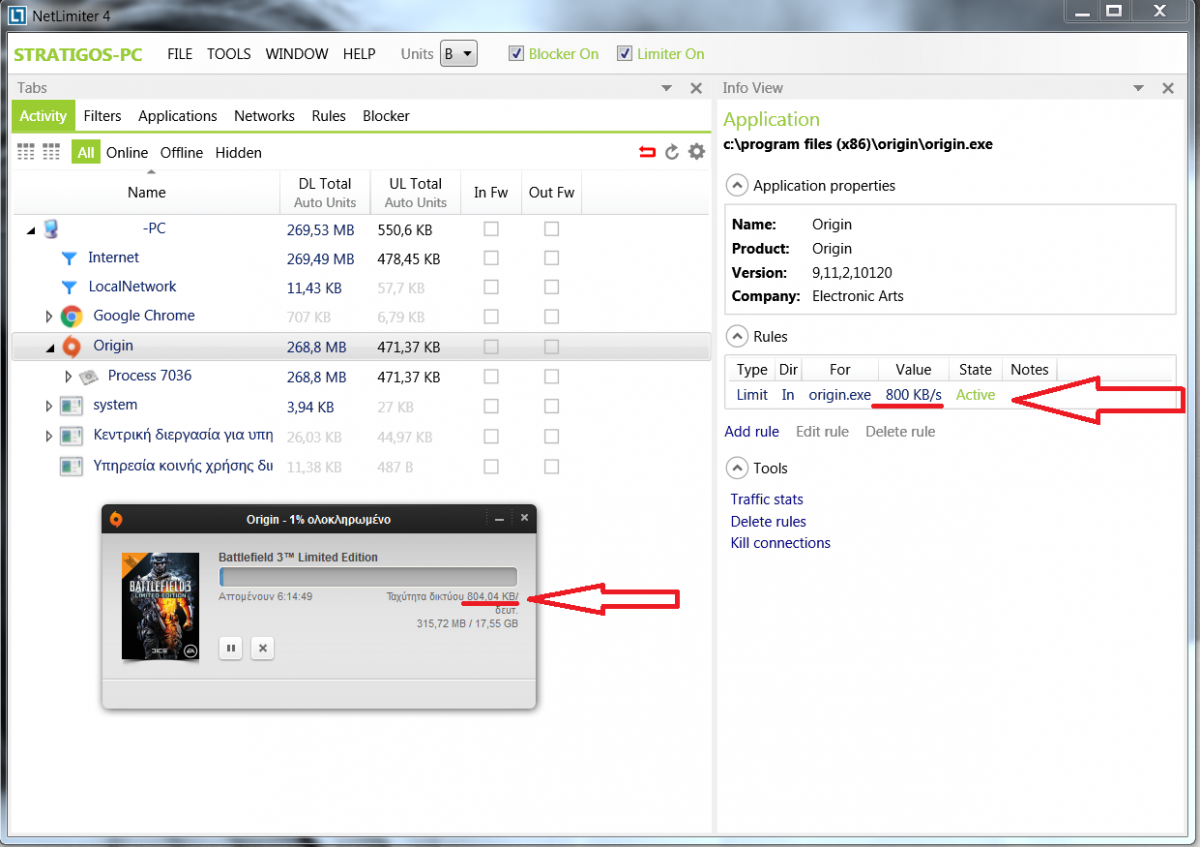The image size is (1200, 847).
Task: Switch to the Filters tab
Action: click(x=103, y=116)
